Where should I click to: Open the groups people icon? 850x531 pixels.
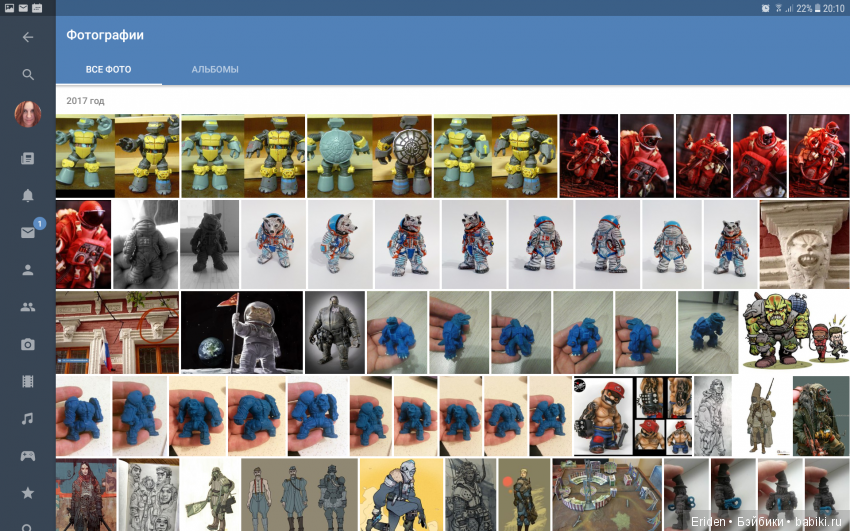[28, 307]
